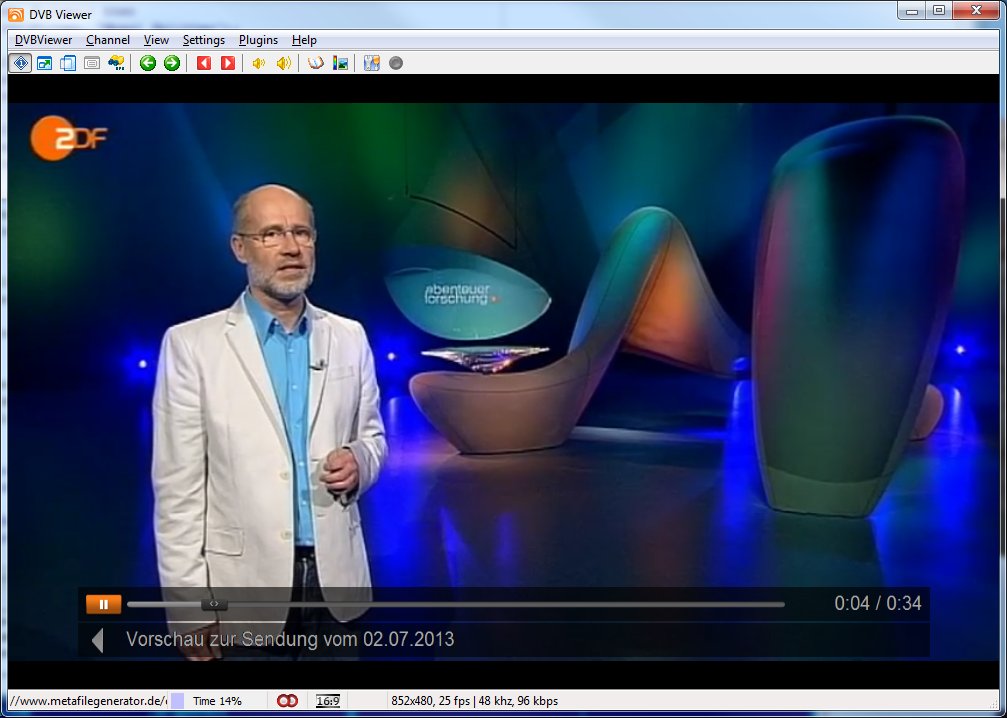
Task: Click the tools settings toolbar icon
Action: tap(372, 63)
